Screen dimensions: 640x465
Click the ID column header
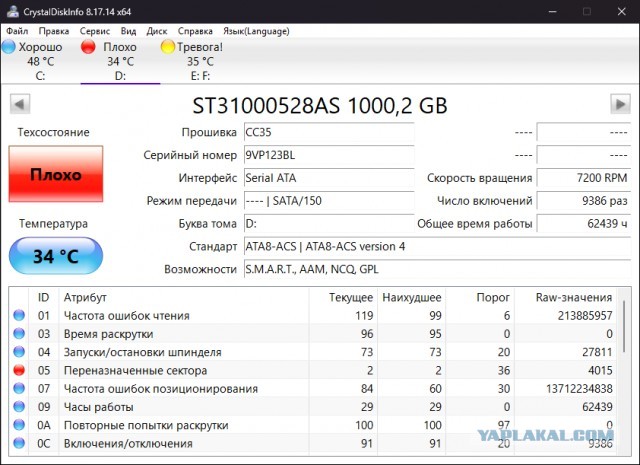[44, 297]
